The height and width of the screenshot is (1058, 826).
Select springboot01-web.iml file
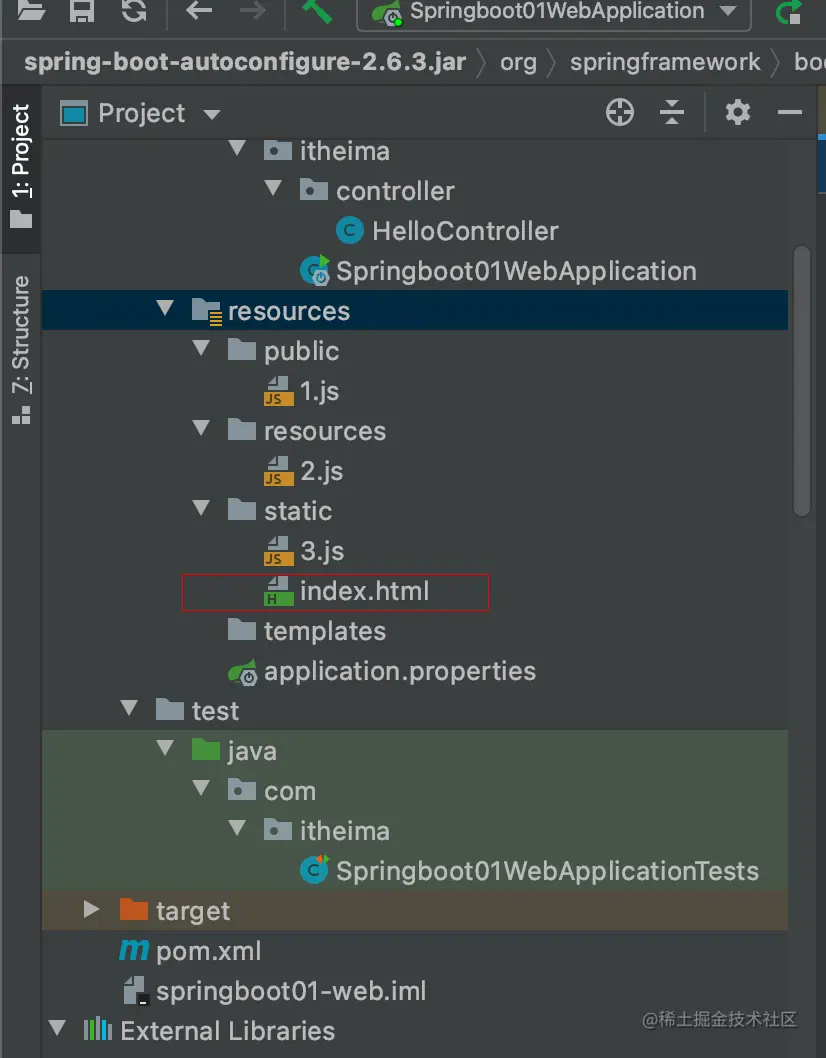coord(291,991)
